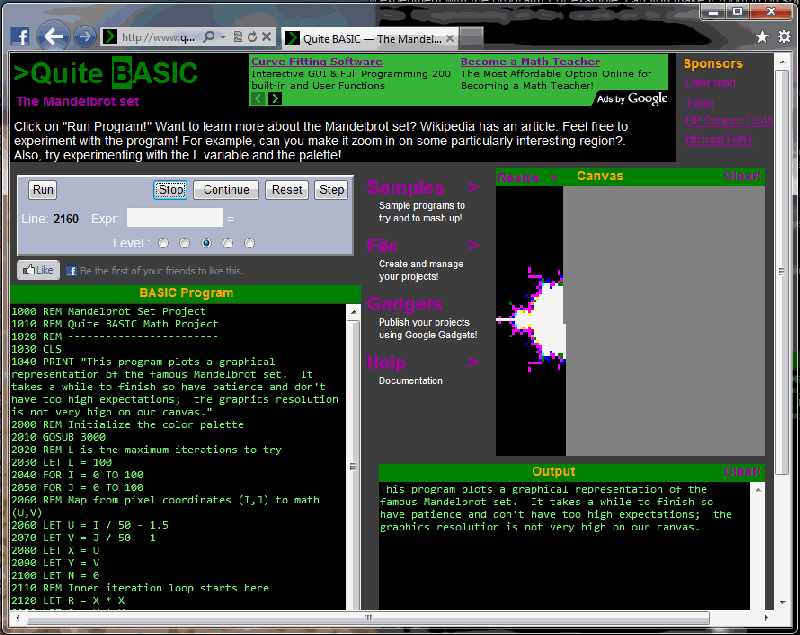The width and height of the screenshot is (800, 635).
Task: Click the Output panel scrollbar up arrow
Action: pyautogui.click(x=758, y=490)
